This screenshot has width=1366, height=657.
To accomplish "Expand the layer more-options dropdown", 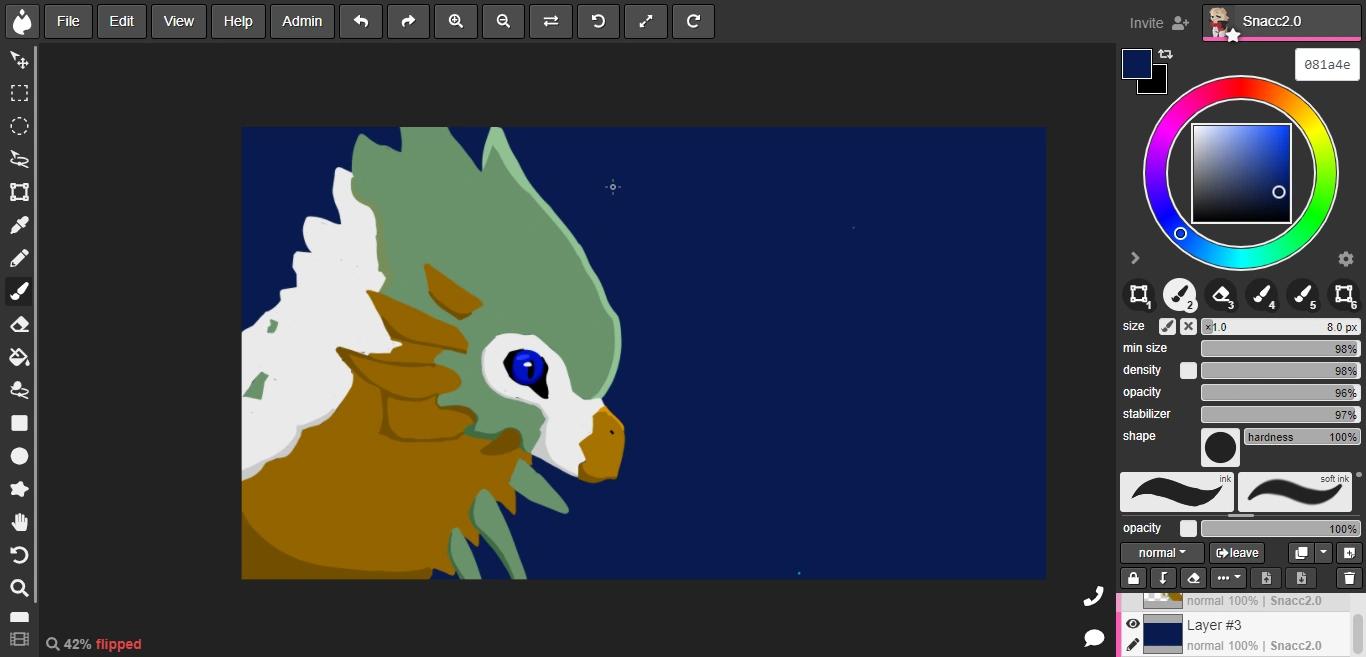I will (x=1228, y=578).
